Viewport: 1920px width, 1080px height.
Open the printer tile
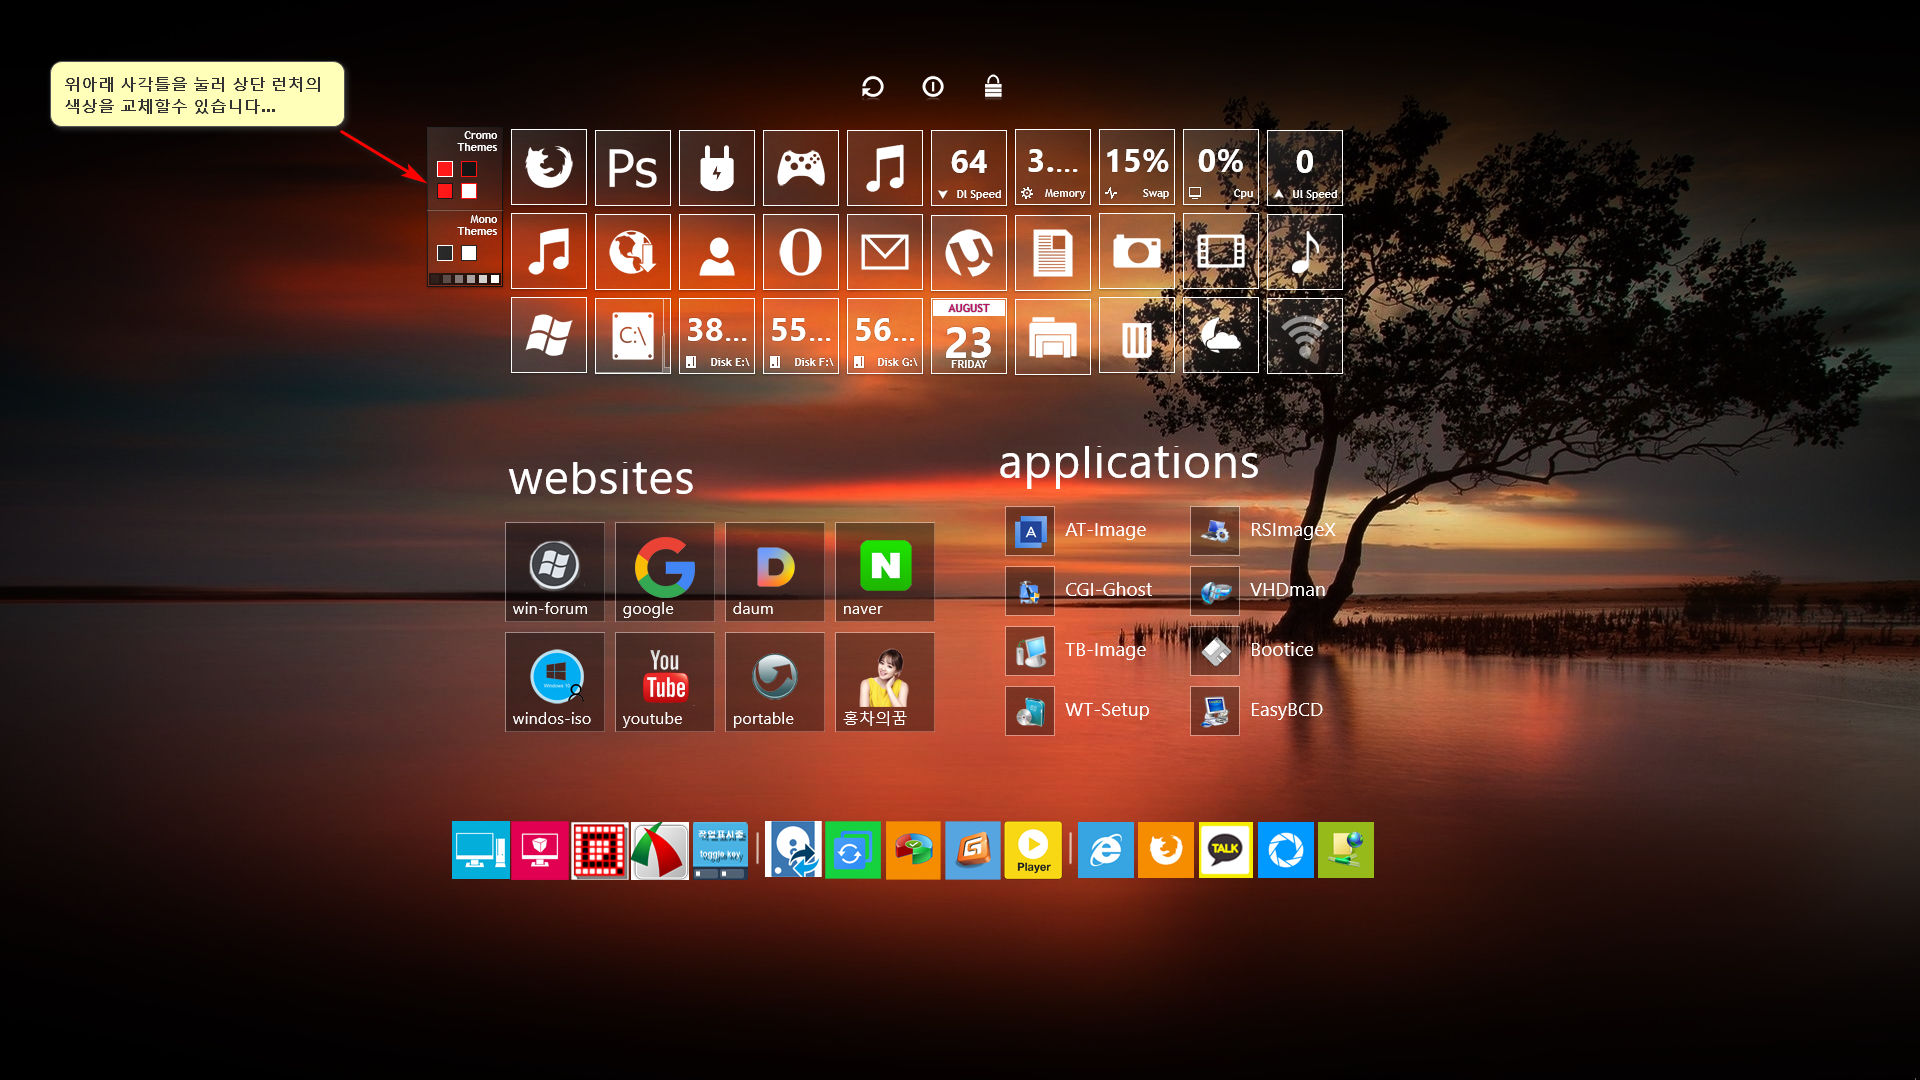pyautogui.click(x=1053, y=336)
